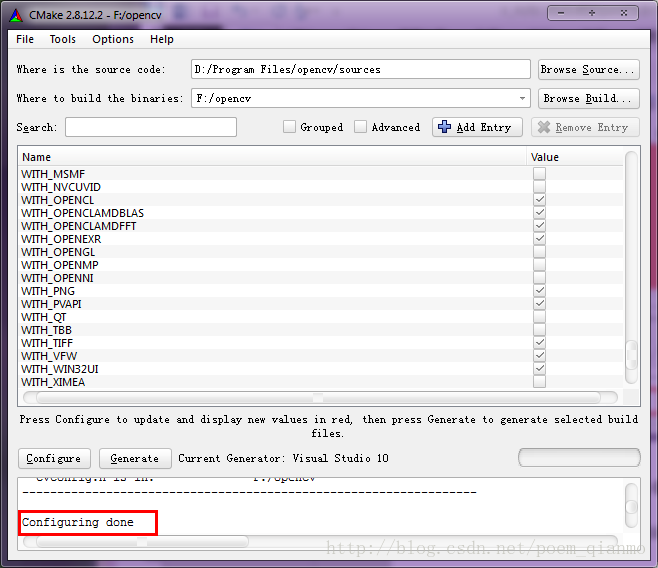Screen dimensions: 658x568
Task: Minimize the CMake window
Action: click(x=561, y=13)
